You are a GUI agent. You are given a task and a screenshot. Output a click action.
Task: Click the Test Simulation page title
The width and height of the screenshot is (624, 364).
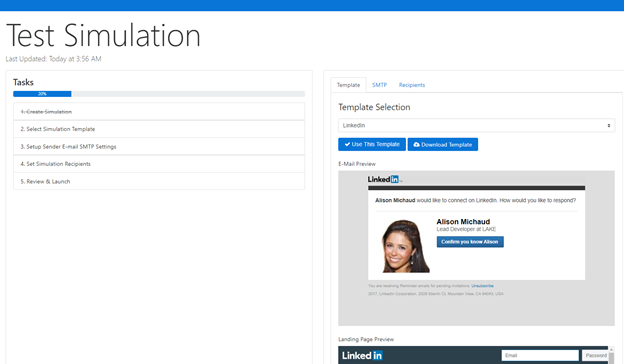(103, 35)
